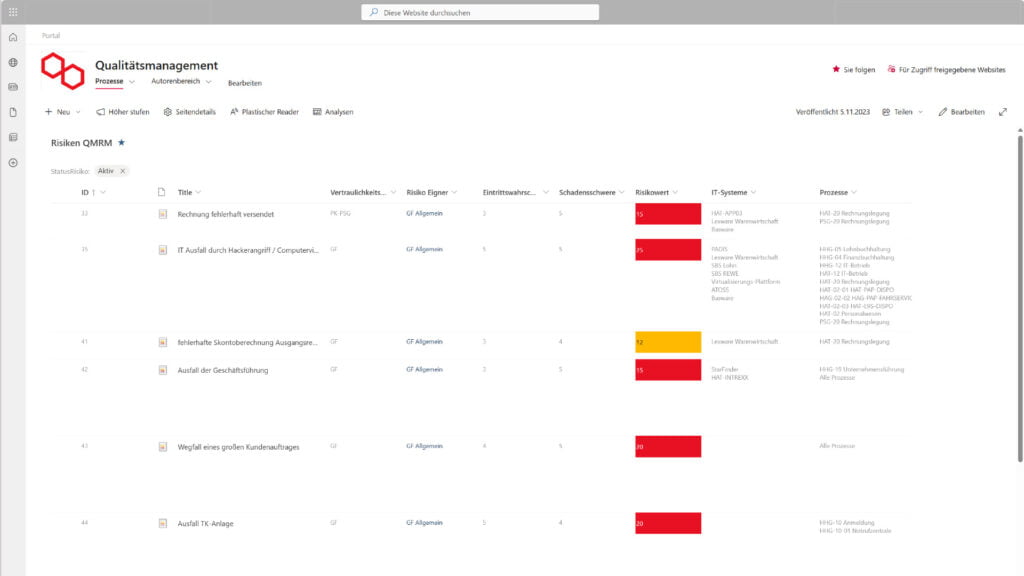The image size is (1024, 576).
Task: Click the expand full-screen arrows icon
Action: tap(1003, 112)
